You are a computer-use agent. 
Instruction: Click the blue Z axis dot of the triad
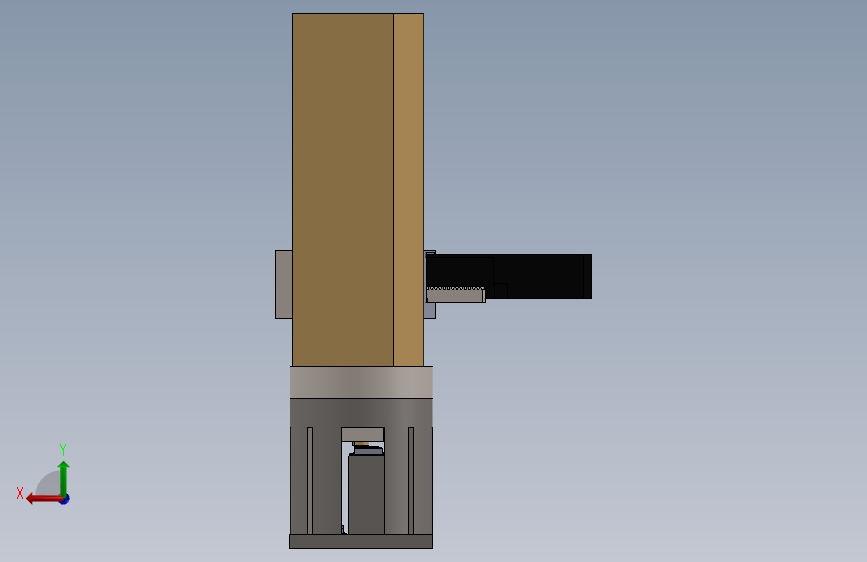(x=65, y=500)
